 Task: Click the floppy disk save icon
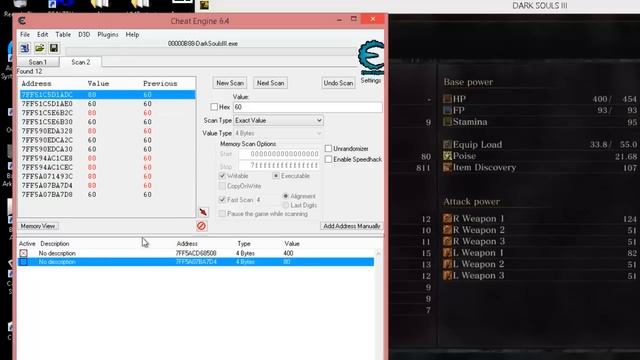coord(53,48)
